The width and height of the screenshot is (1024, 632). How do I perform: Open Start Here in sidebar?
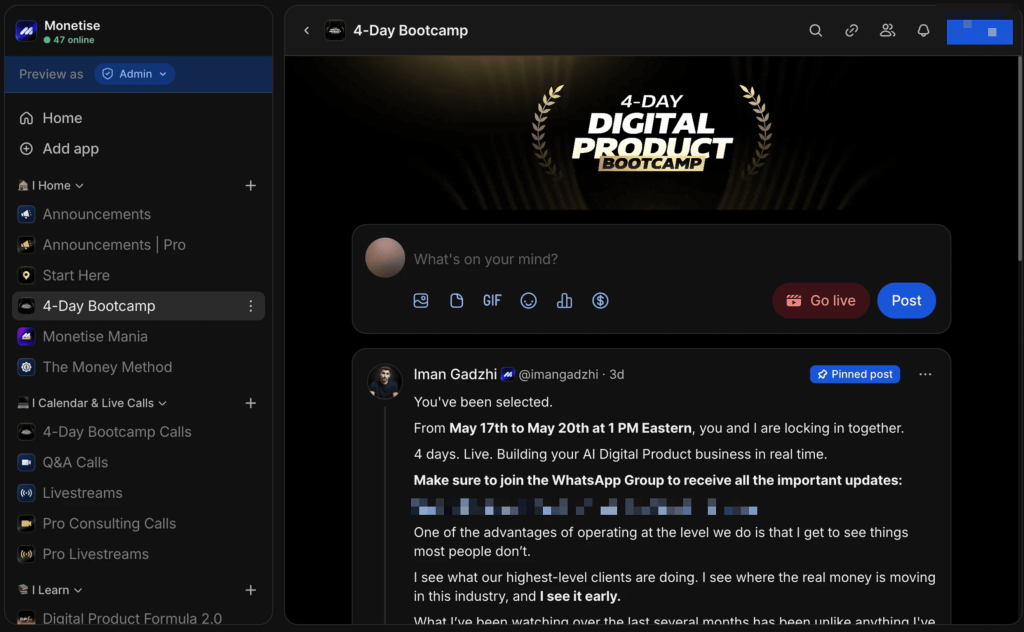click(138, 276)
